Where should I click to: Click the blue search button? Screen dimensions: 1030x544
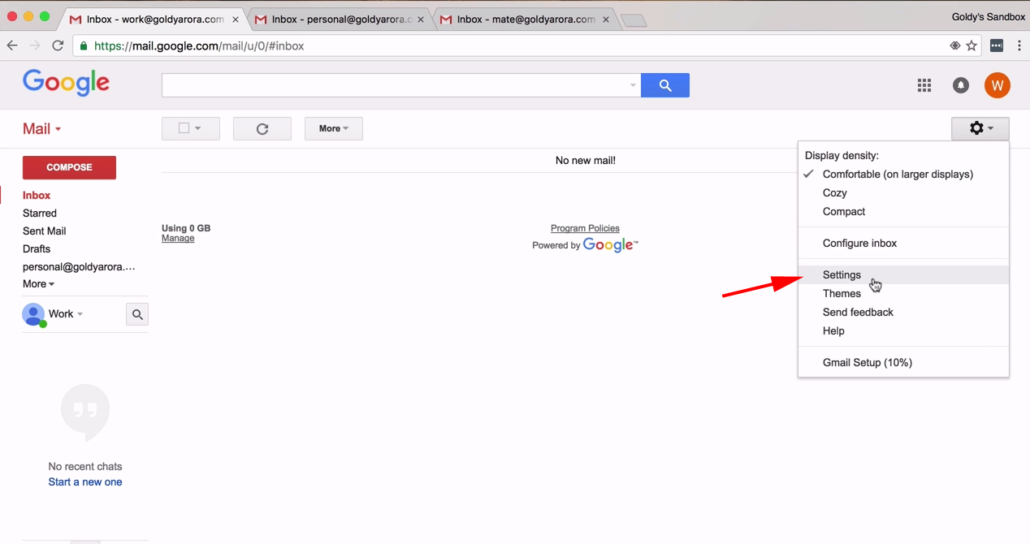(665, 85)
